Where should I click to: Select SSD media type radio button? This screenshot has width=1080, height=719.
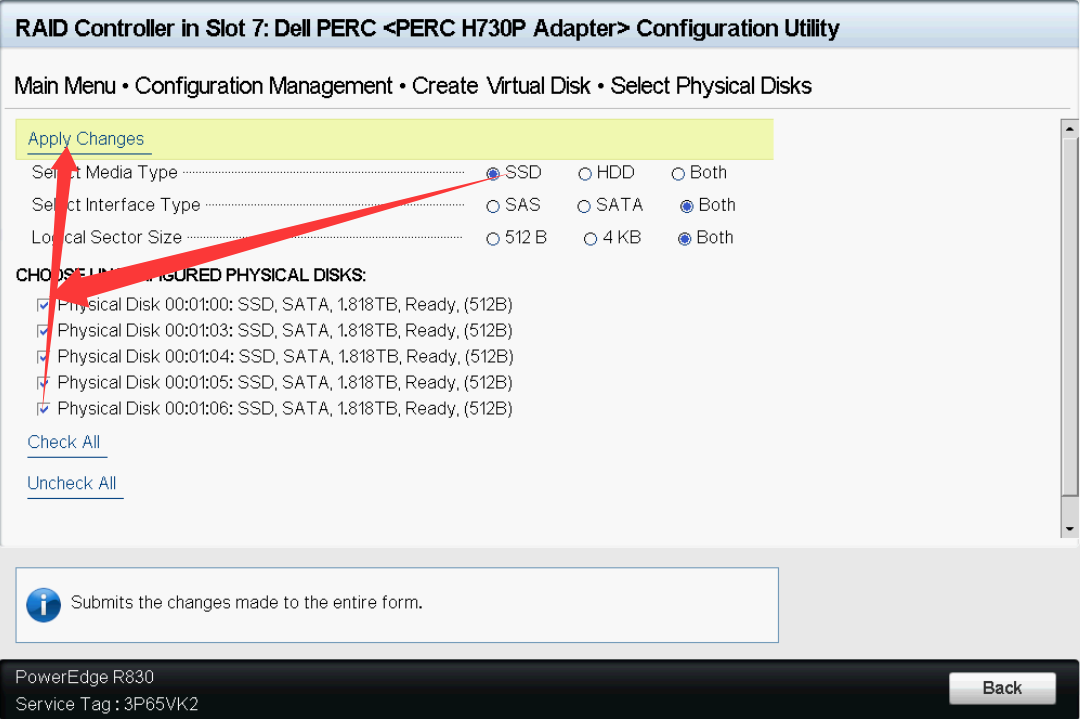tap(493, 174)
